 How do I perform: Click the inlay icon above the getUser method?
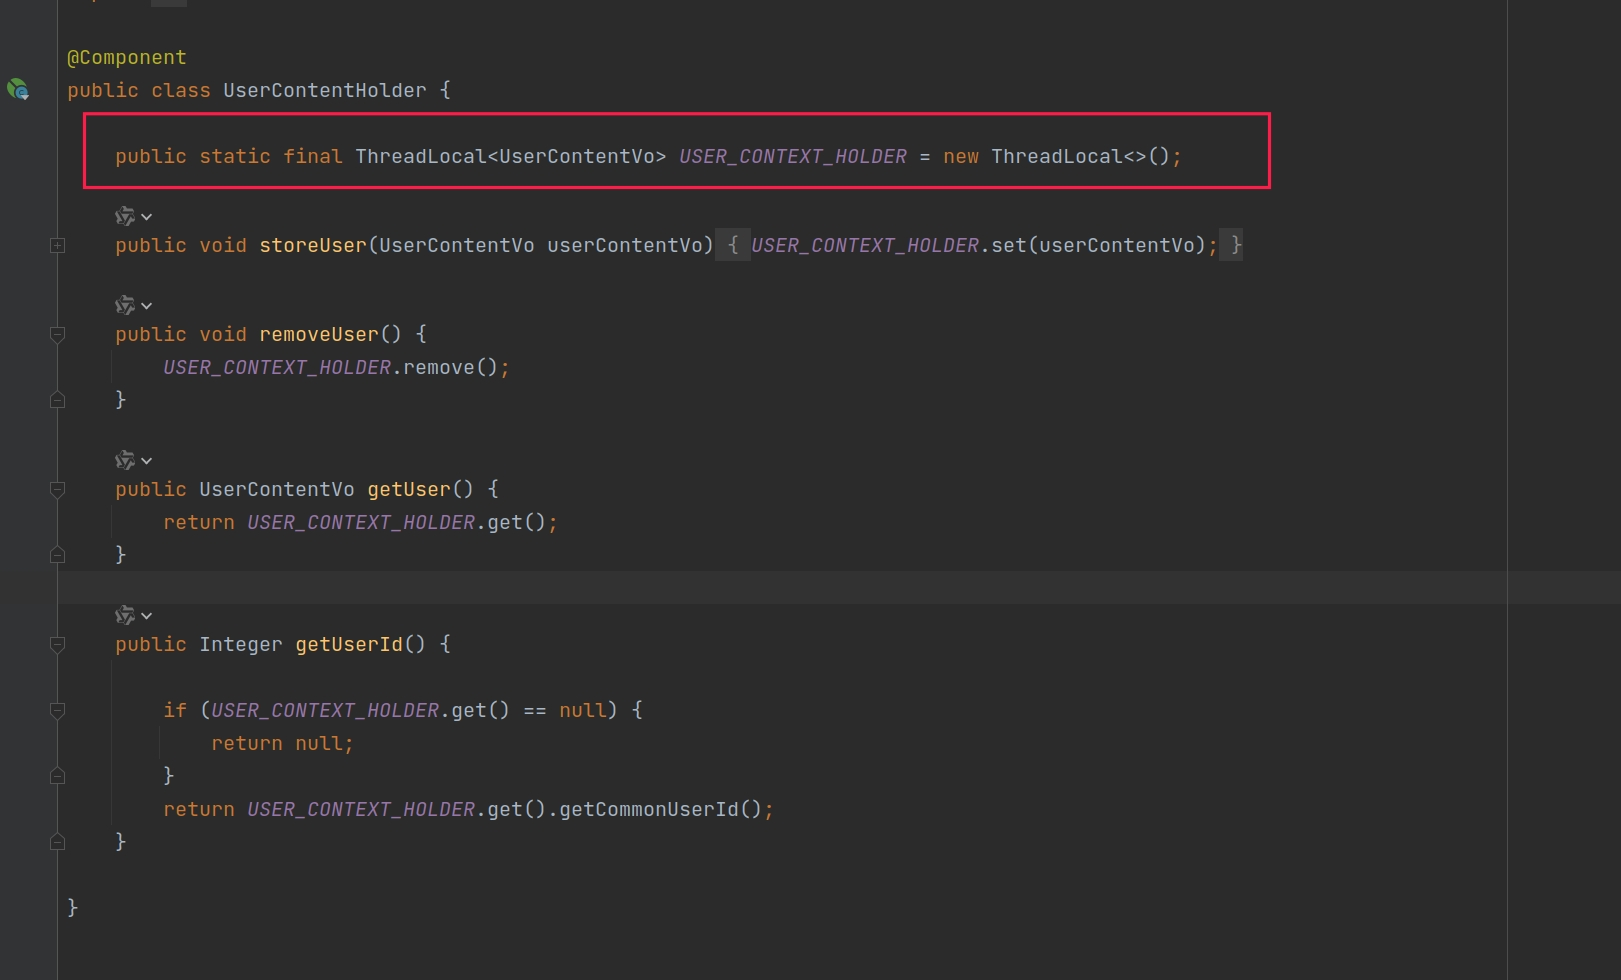tap(125, 460)
